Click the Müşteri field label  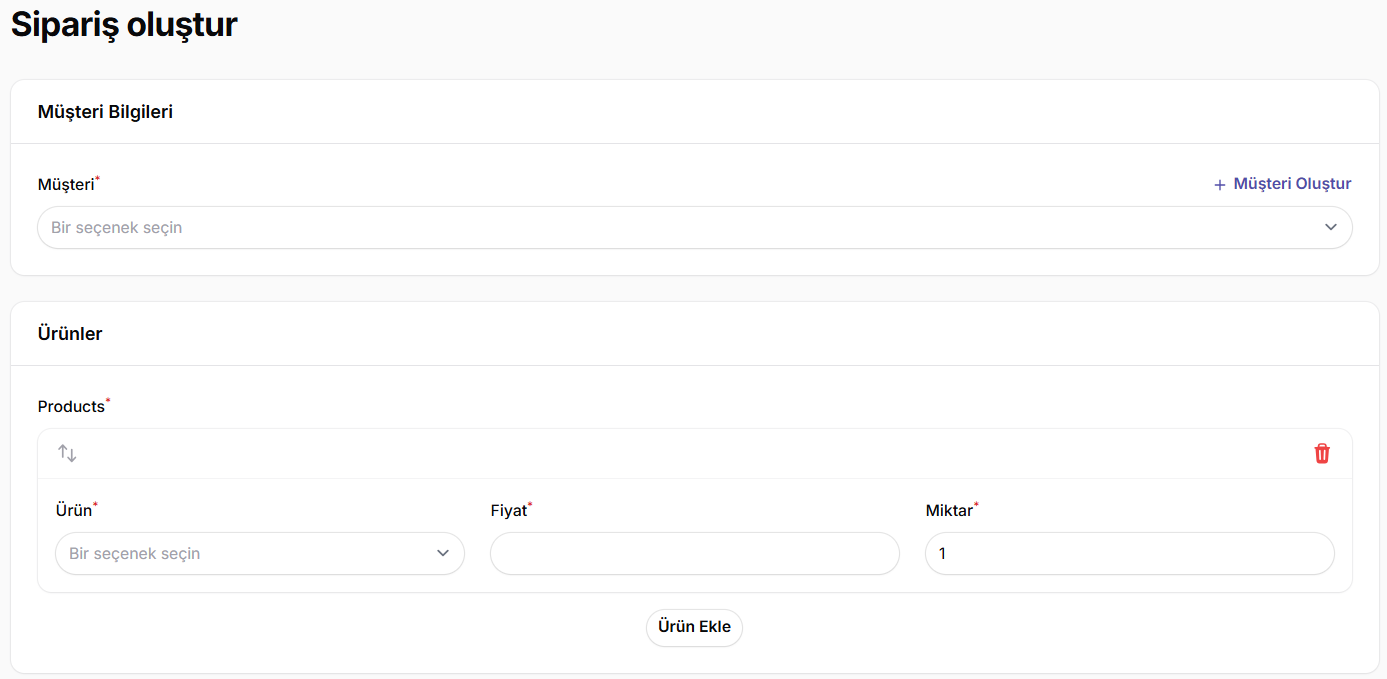click(66, 184)
